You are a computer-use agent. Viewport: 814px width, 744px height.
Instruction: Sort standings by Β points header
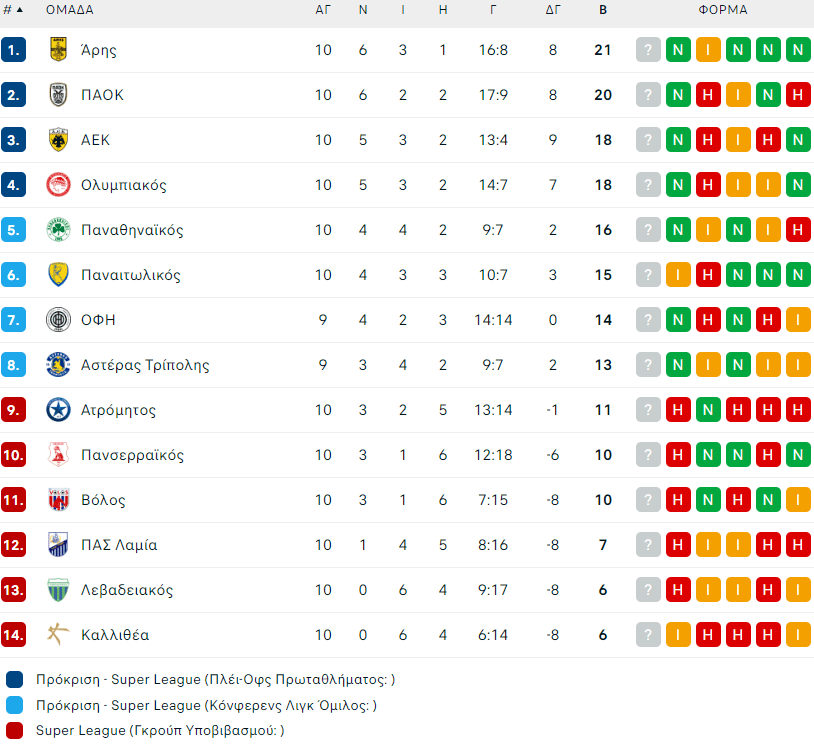click(x=603, y=10)
